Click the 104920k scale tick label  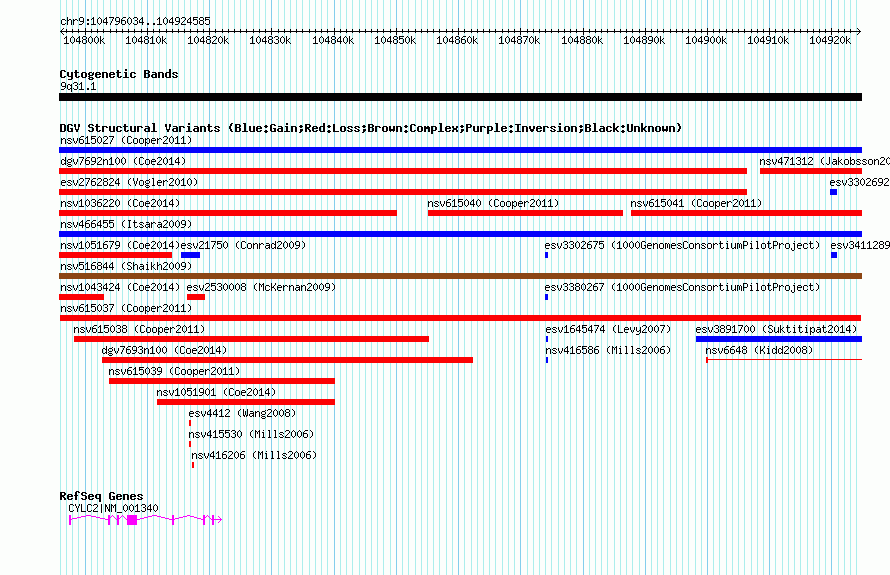[x=830, y=40]
